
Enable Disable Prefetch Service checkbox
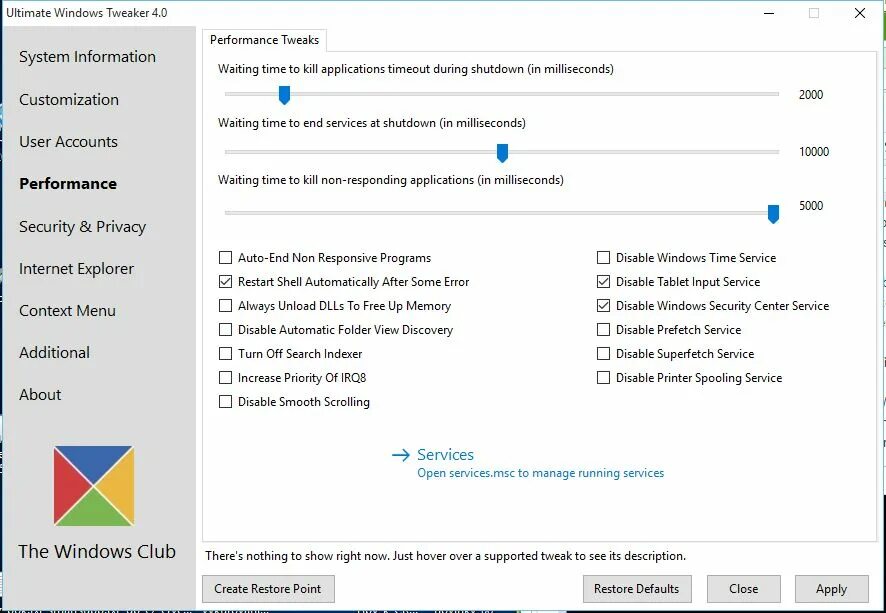tap(603, 329)
